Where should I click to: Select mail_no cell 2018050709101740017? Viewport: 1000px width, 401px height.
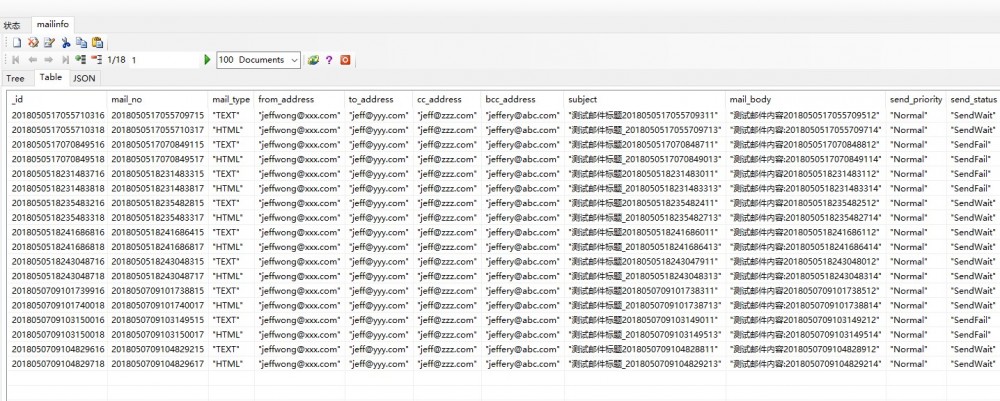158,305
